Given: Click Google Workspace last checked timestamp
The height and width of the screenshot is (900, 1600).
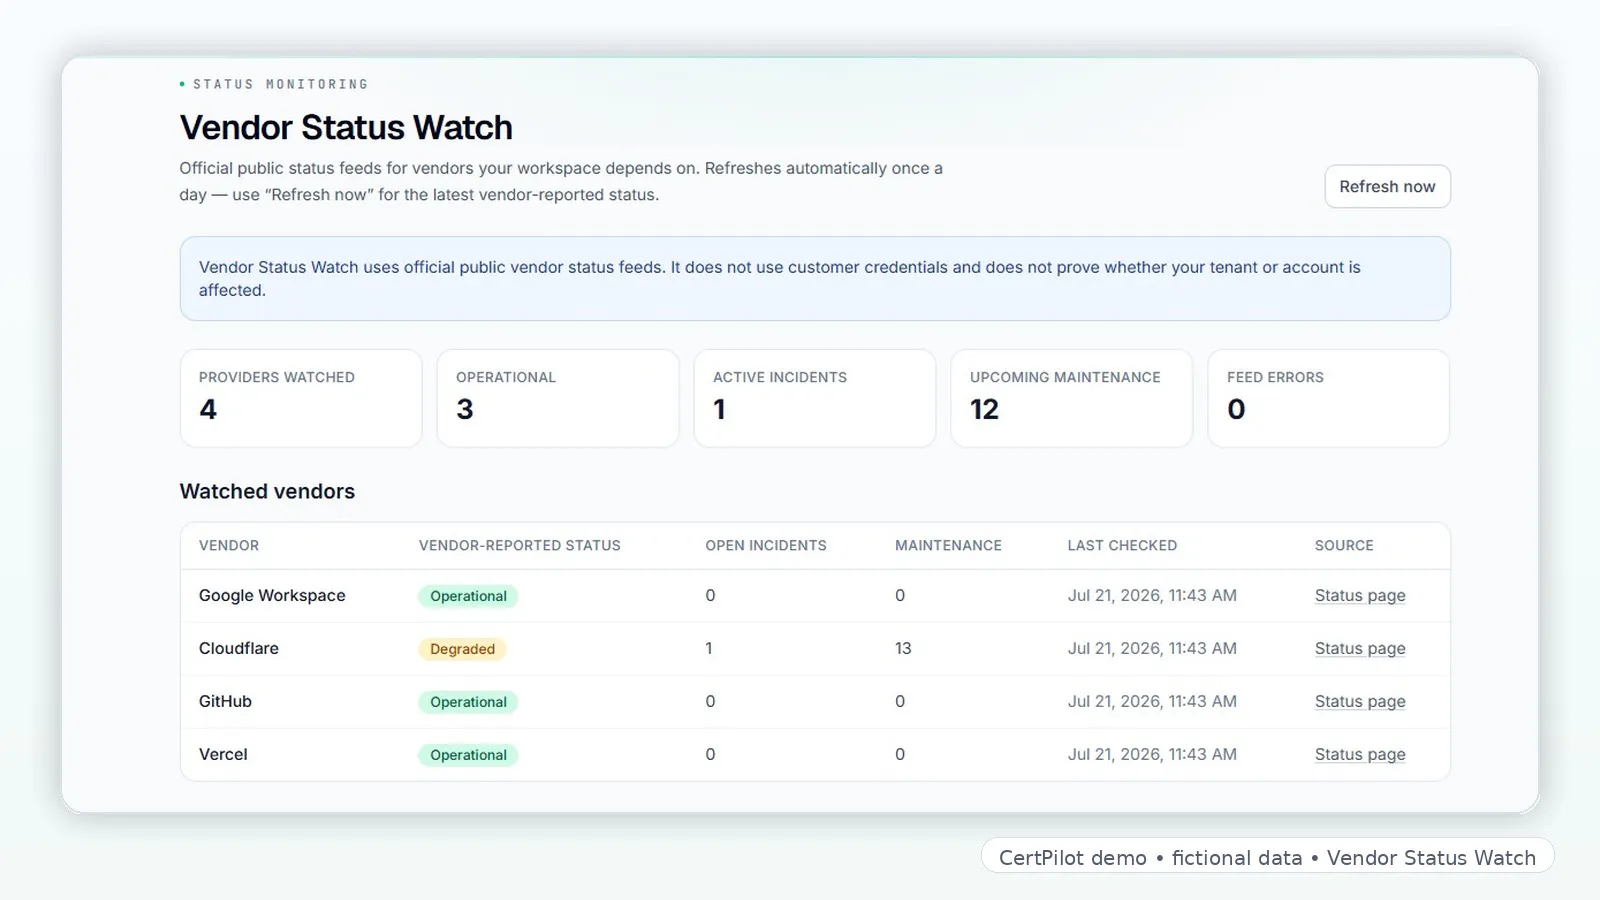Looking at the screenshot, I should click(x=1152, y=596).
